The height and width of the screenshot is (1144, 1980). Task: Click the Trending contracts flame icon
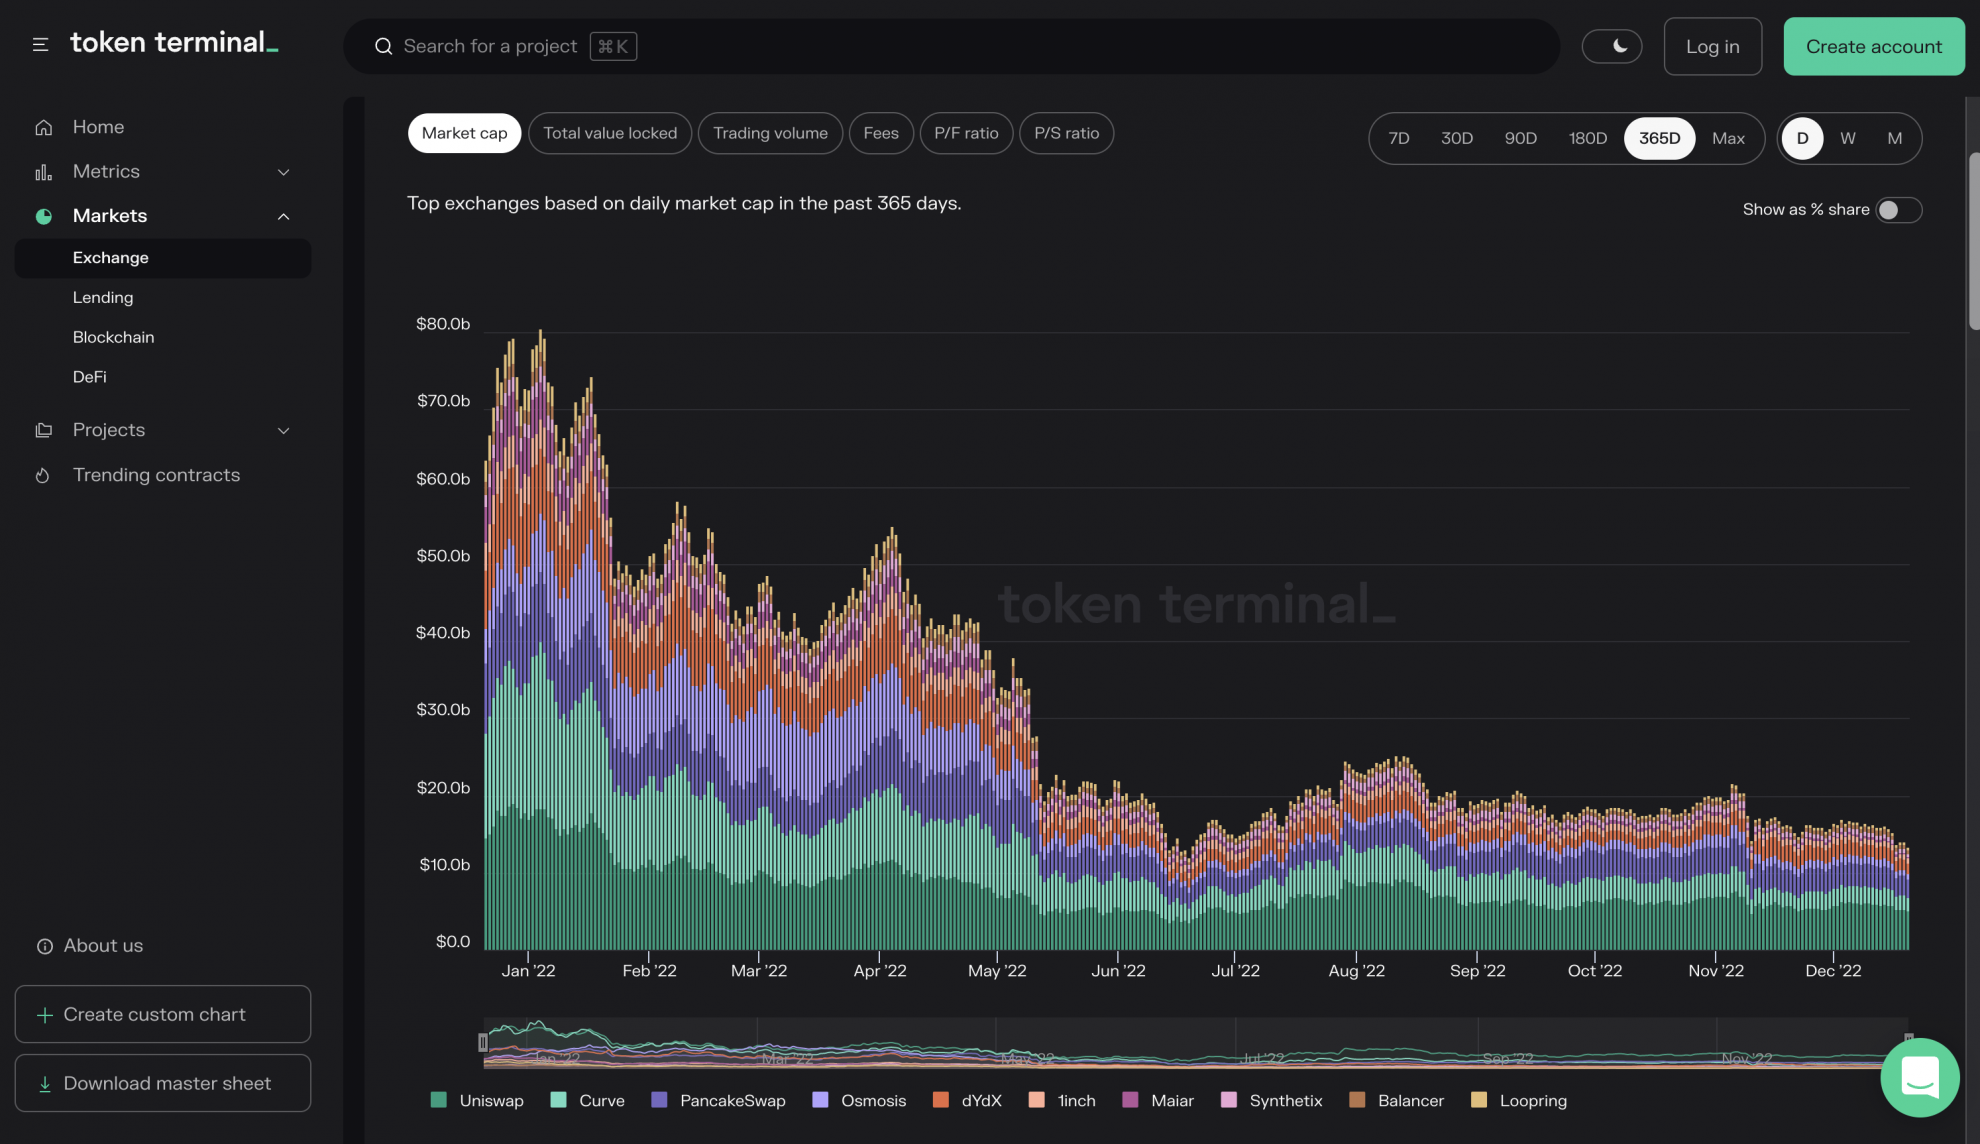coord(43,475)
